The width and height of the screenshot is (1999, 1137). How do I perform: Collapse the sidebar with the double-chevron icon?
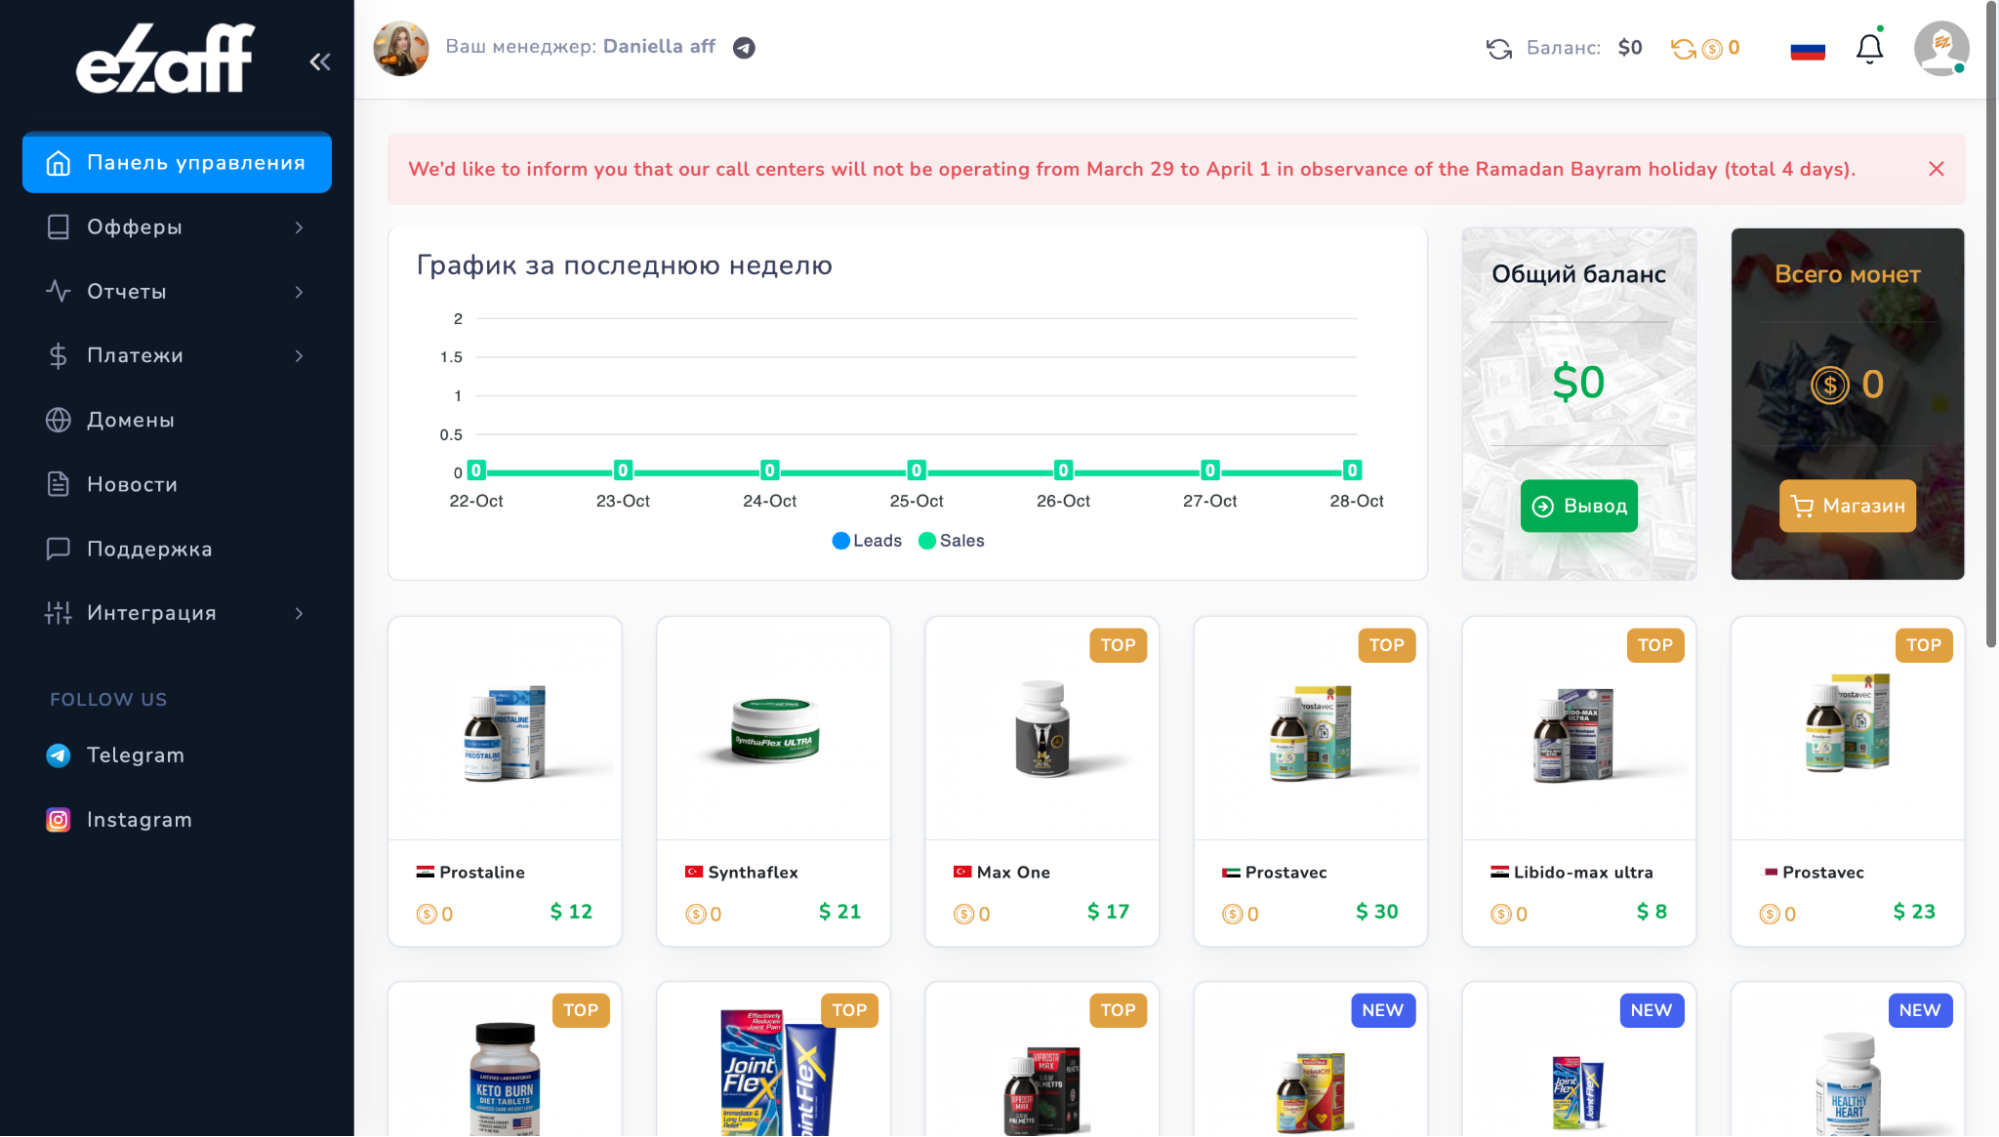[x=320, y=62]
